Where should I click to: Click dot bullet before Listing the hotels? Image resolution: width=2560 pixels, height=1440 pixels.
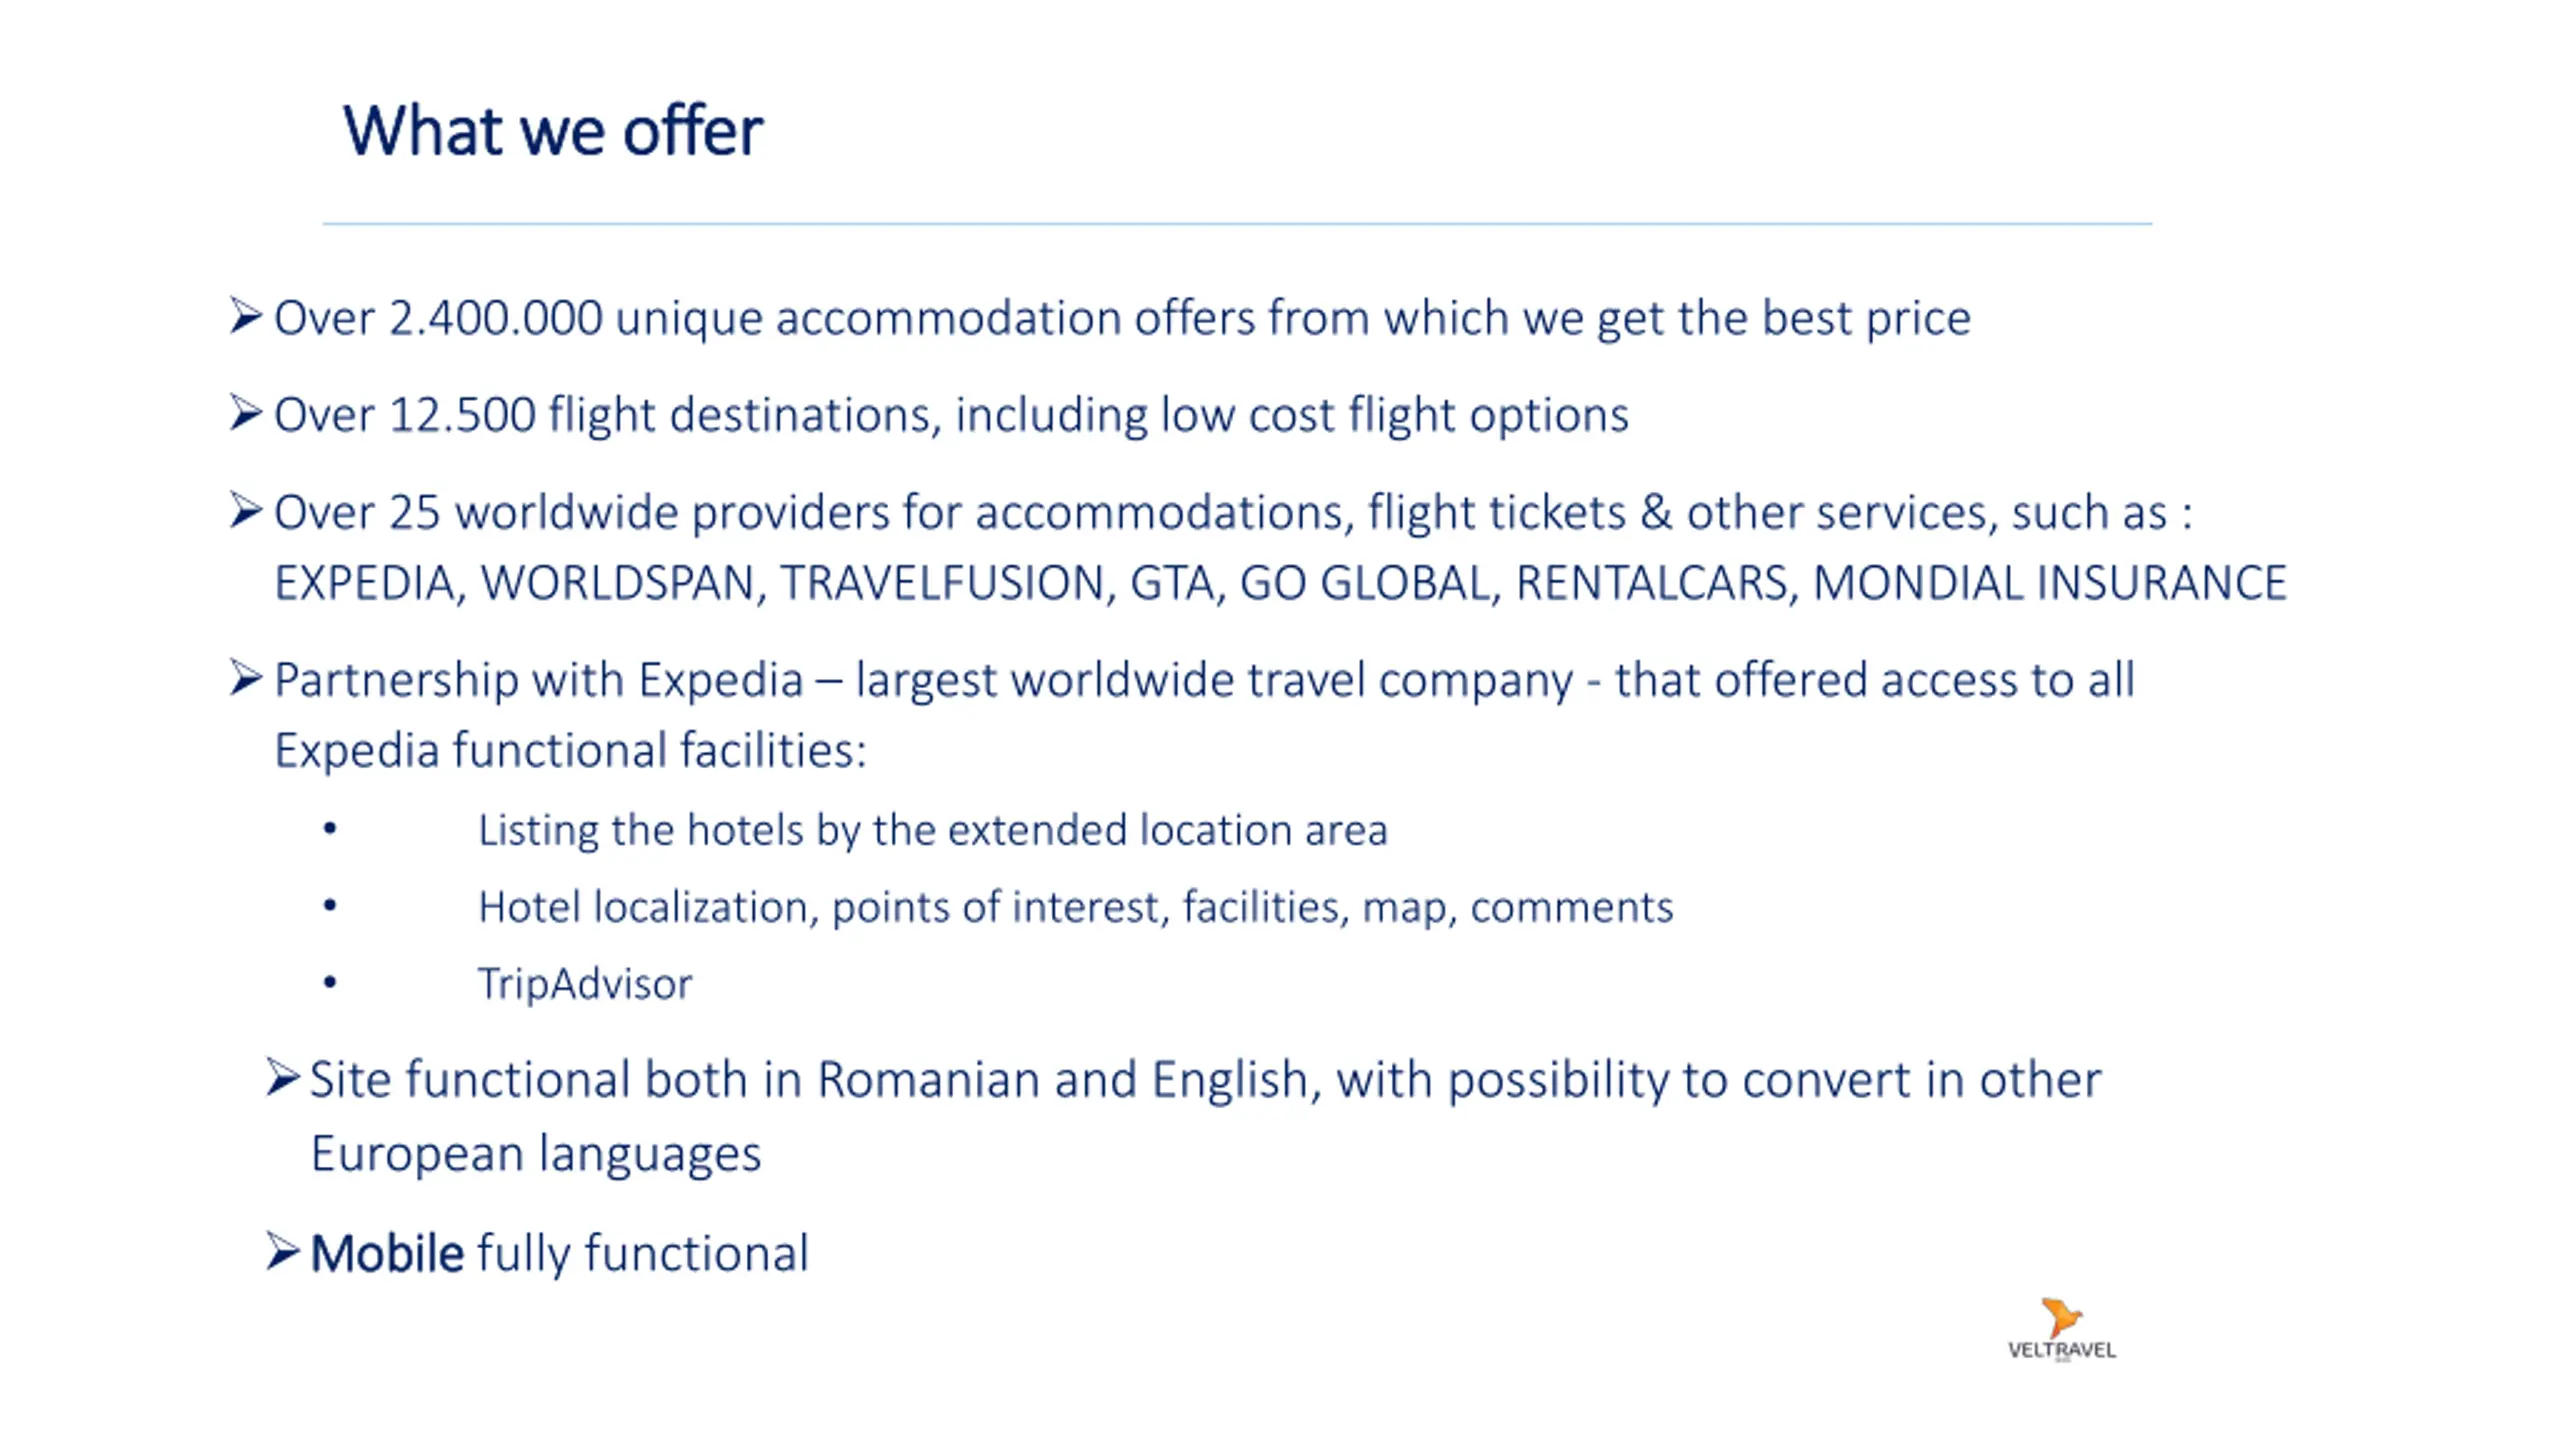330,829
